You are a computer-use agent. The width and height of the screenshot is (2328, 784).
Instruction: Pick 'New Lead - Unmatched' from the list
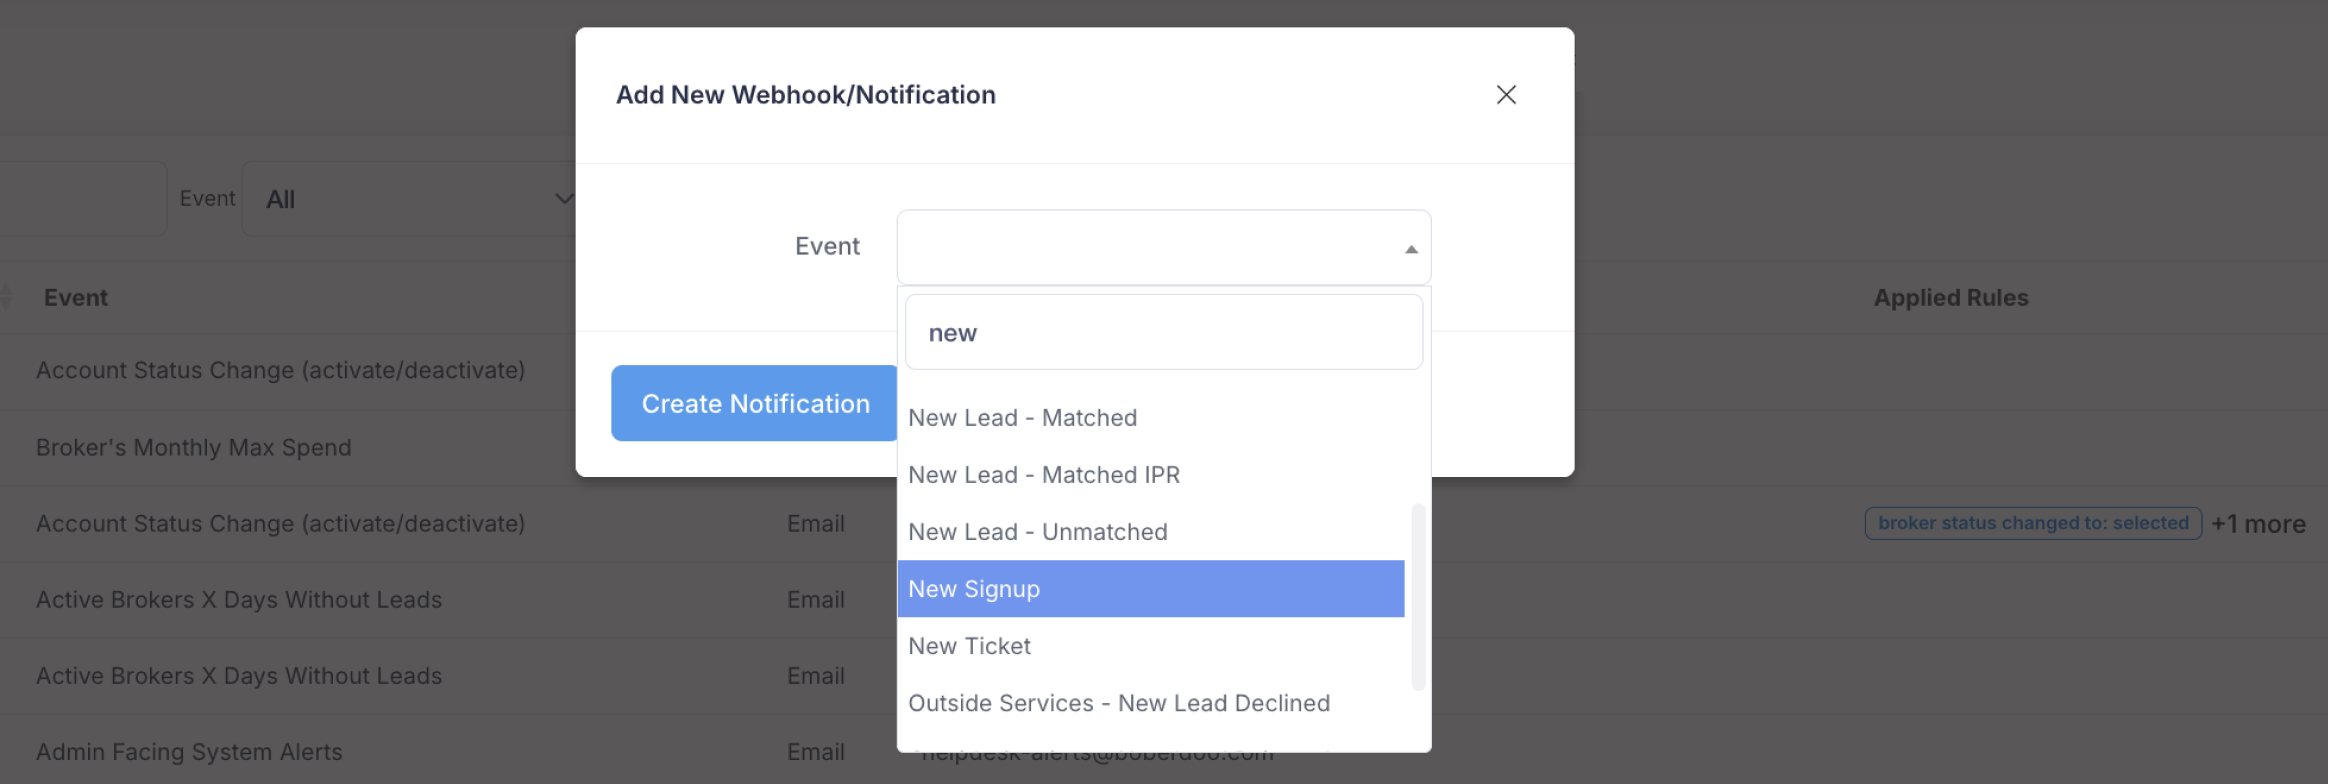pos(1037,532)
